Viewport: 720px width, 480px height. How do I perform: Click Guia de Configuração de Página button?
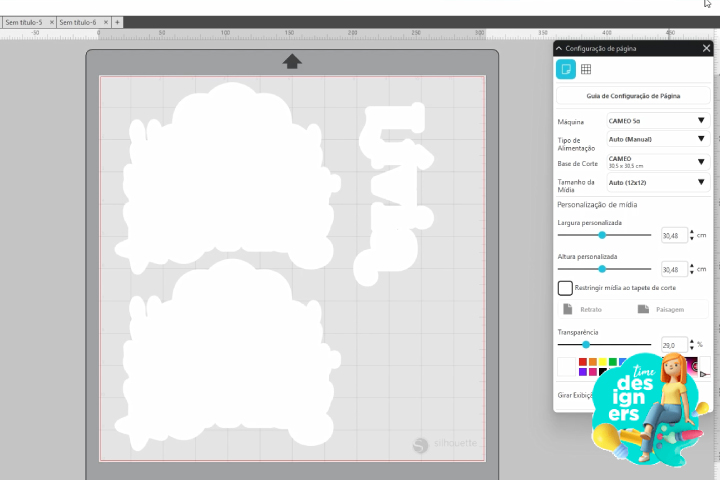[x=633, y=96]
